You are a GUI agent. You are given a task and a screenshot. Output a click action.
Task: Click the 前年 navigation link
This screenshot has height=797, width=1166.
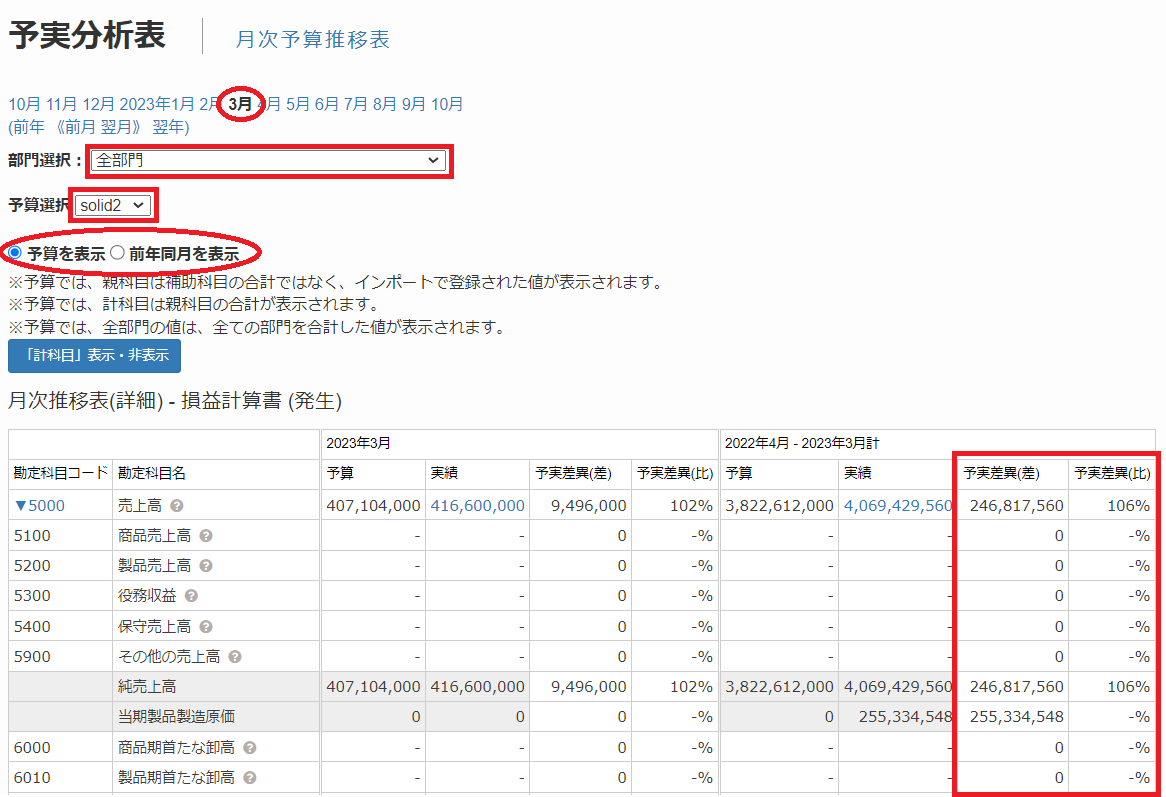[30, 127]
